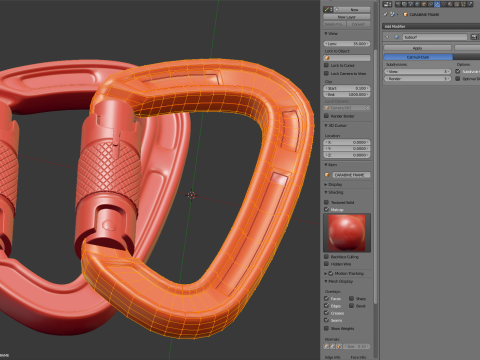
Task: Adjust the Subdivisions Render level field
Action: [x=417, y=79]
